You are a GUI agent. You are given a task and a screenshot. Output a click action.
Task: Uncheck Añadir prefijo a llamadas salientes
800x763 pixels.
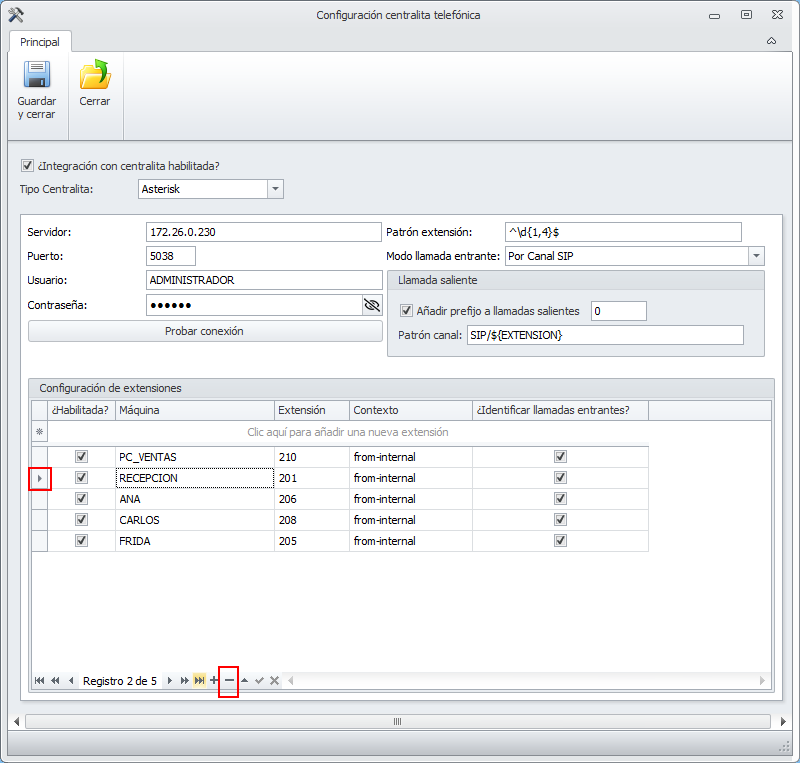tap(406, 311)
